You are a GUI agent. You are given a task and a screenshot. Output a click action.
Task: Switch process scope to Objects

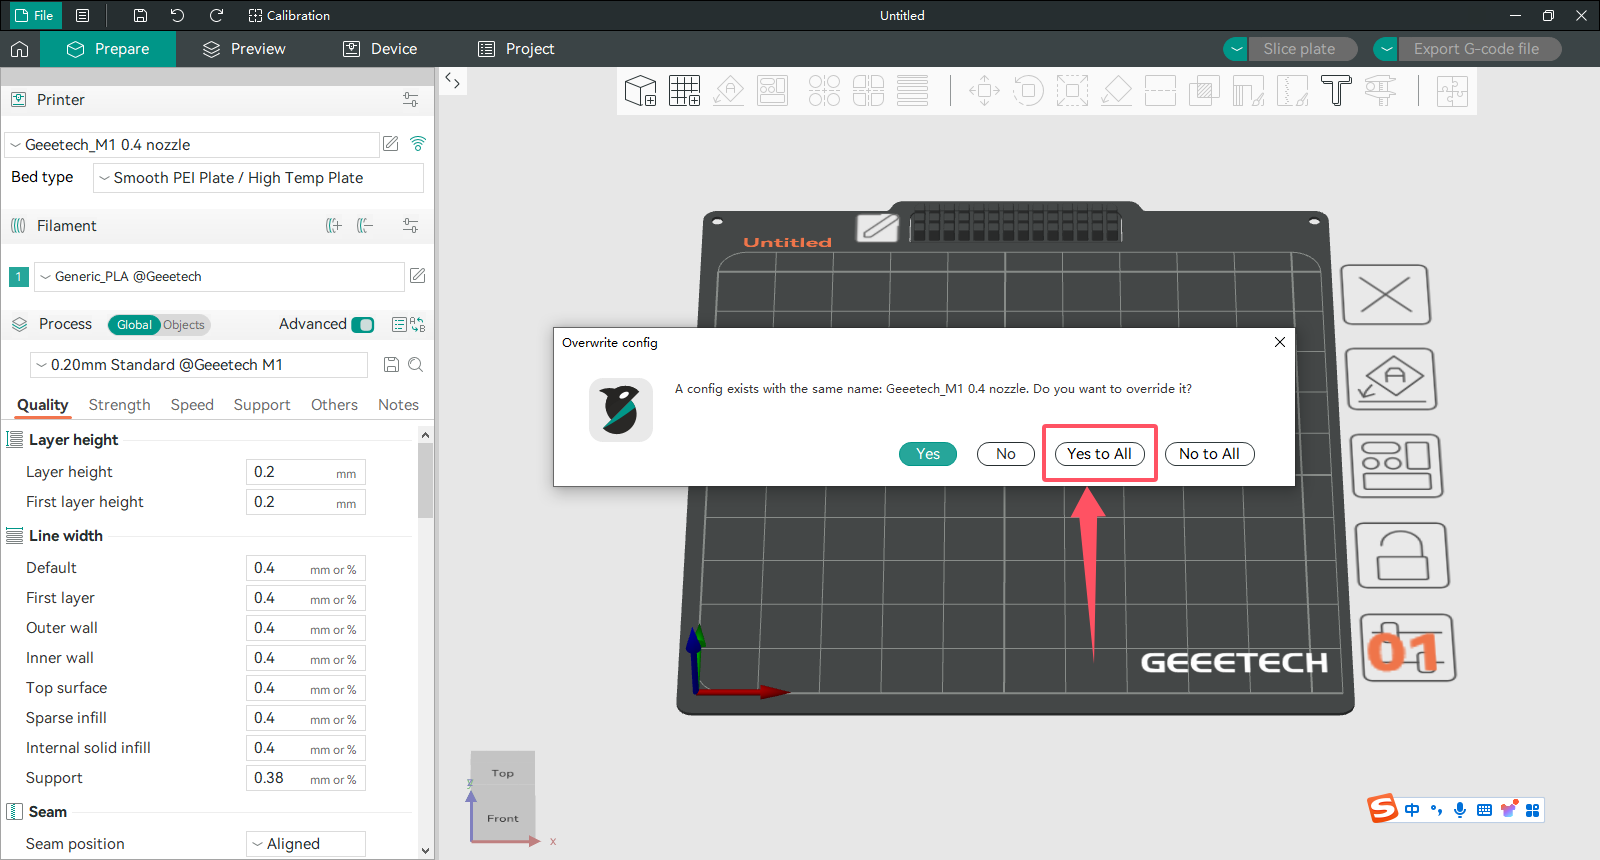[x=184, y=325]
